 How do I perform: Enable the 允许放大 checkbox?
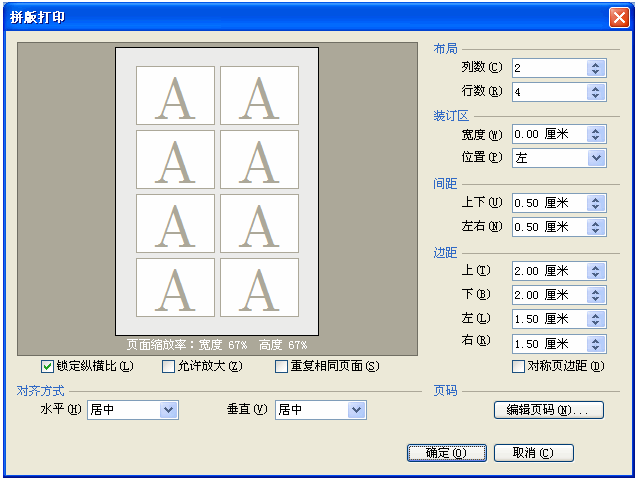click(169, 366)
